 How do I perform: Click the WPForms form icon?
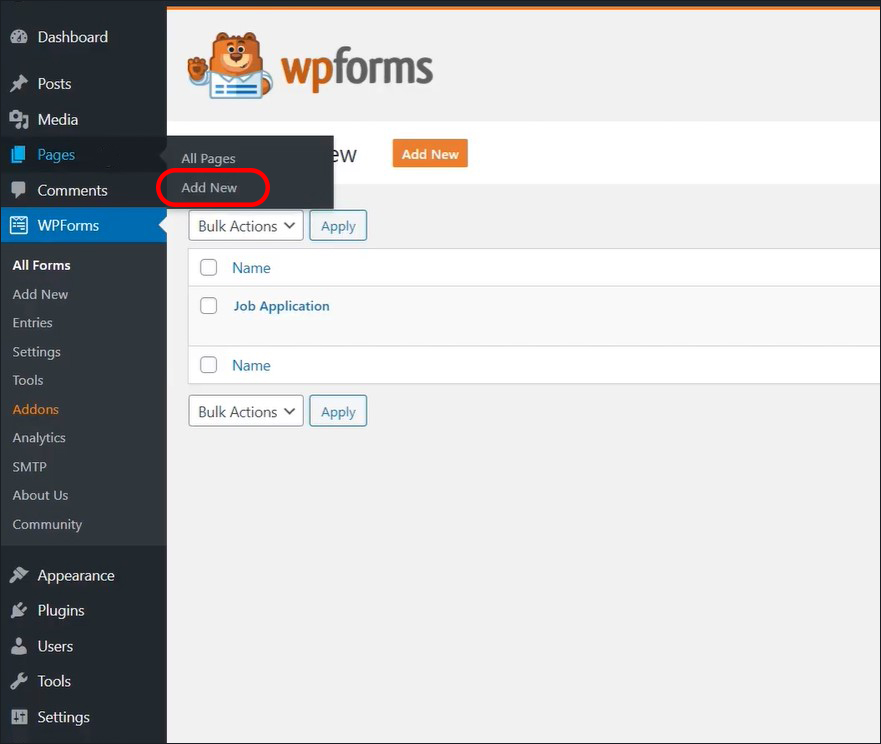[x=19, y=225]
